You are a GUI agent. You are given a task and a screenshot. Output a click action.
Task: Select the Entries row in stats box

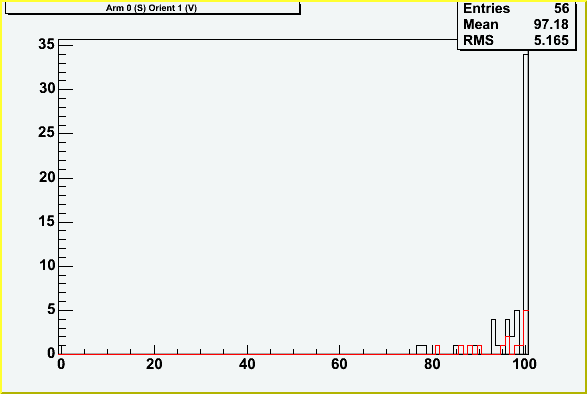point(516,8)
